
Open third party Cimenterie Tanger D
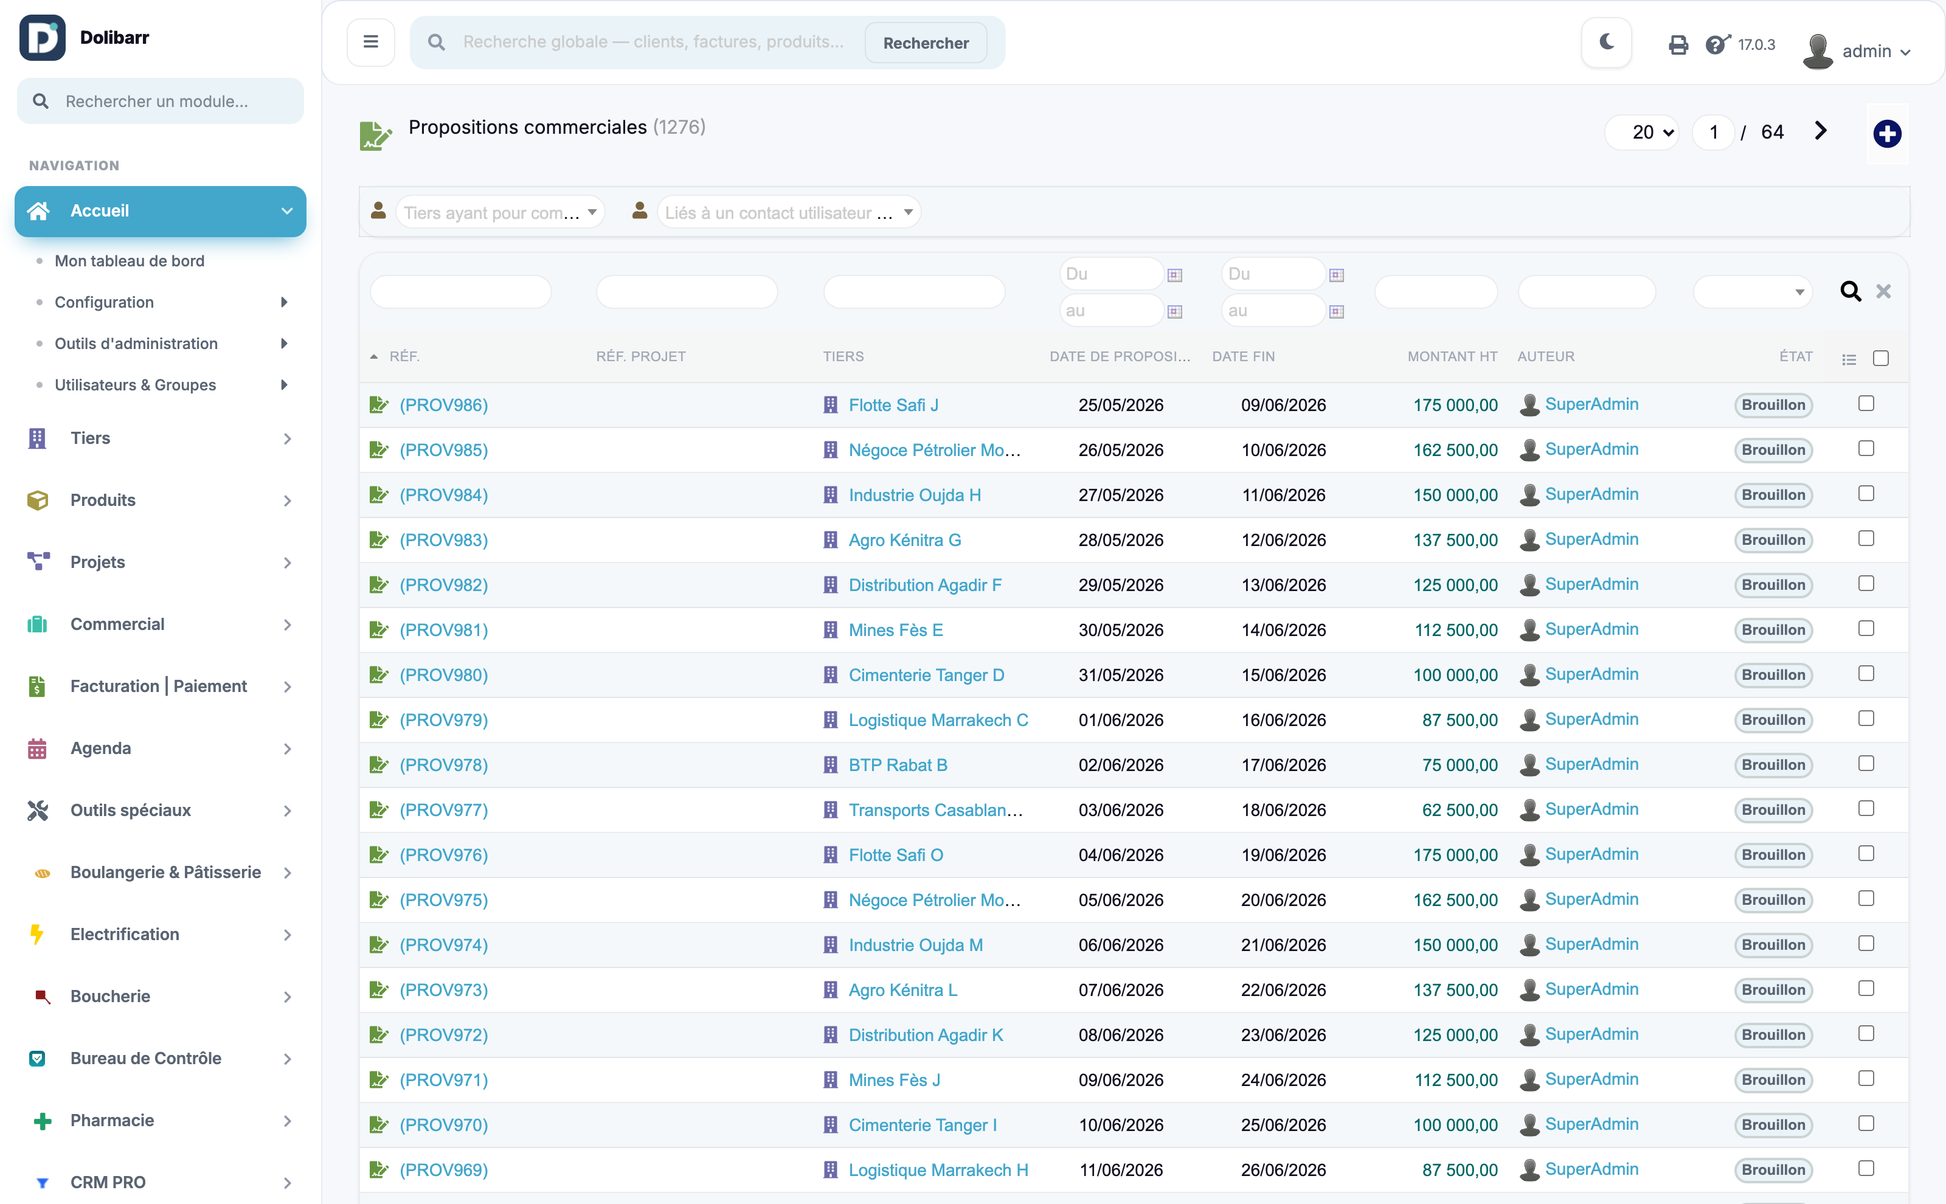tap(927, 675)
